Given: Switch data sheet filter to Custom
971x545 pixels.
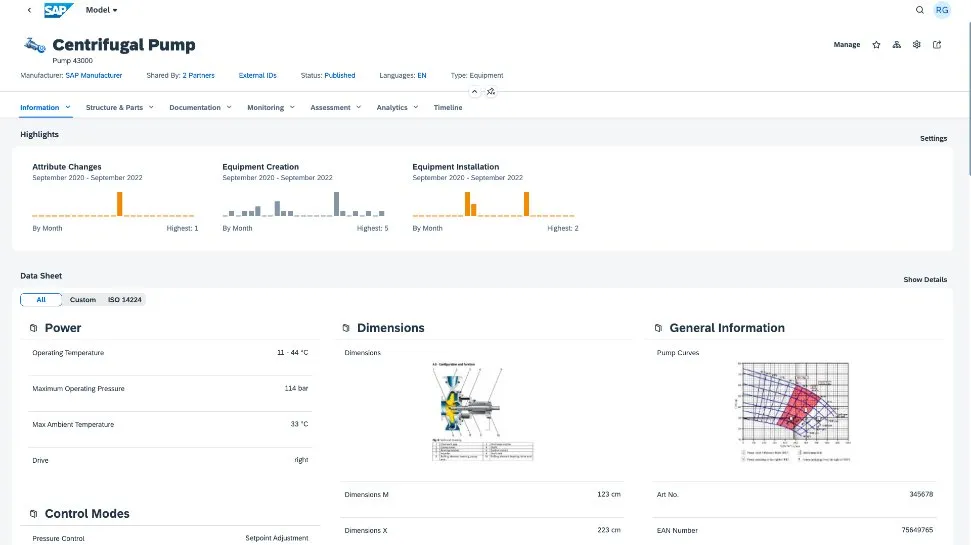Looking at the screenshot, I should point(83,300).
